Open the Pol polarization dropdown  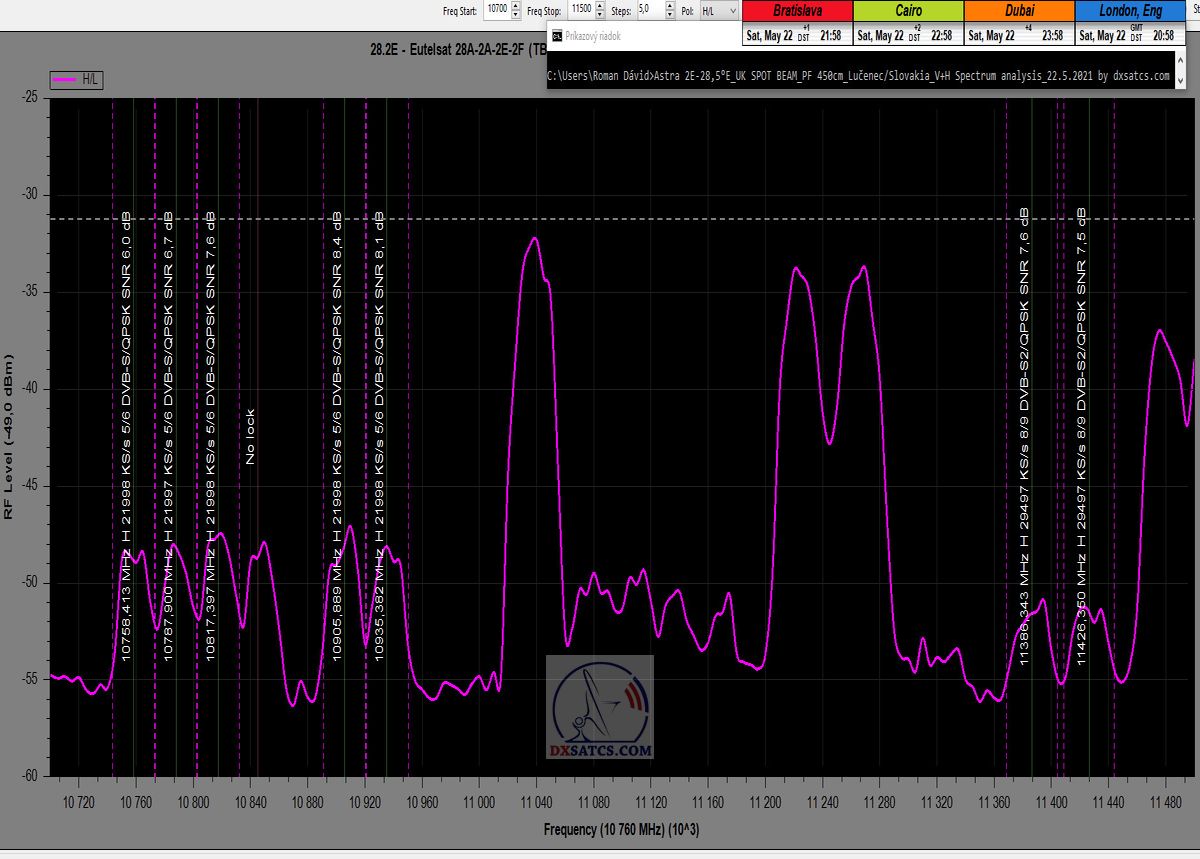pos(718,10)
